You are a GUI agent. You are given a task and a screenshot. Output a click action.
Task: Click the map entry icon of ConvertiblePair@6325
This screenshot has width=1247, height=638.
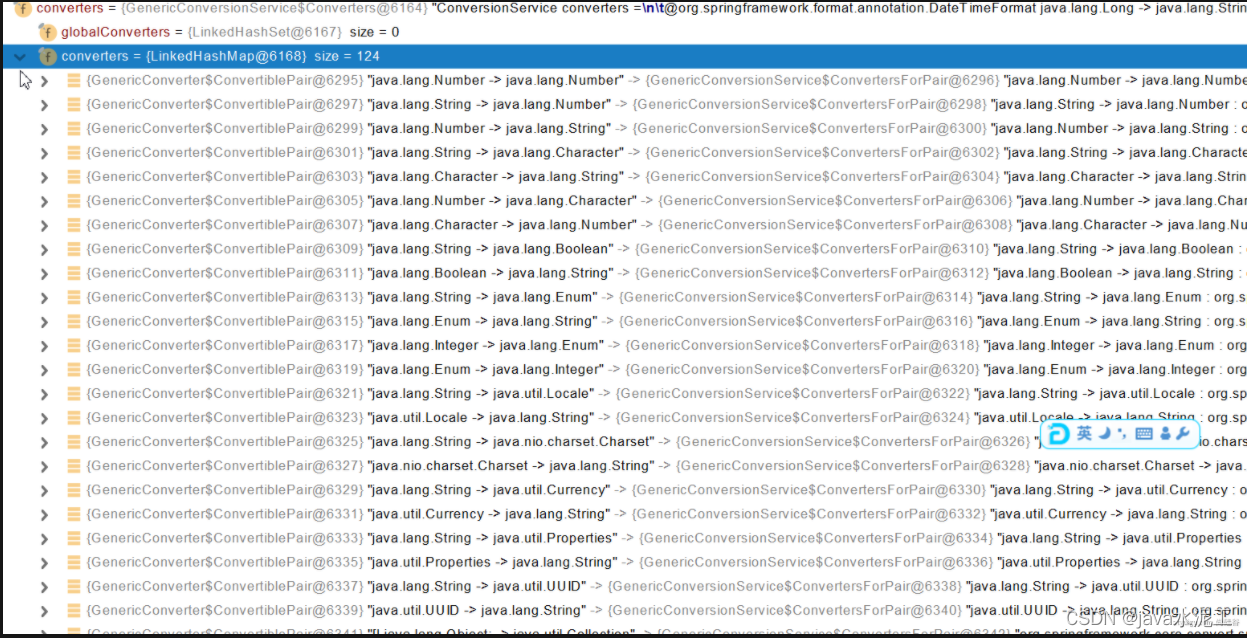pos(73,441)
